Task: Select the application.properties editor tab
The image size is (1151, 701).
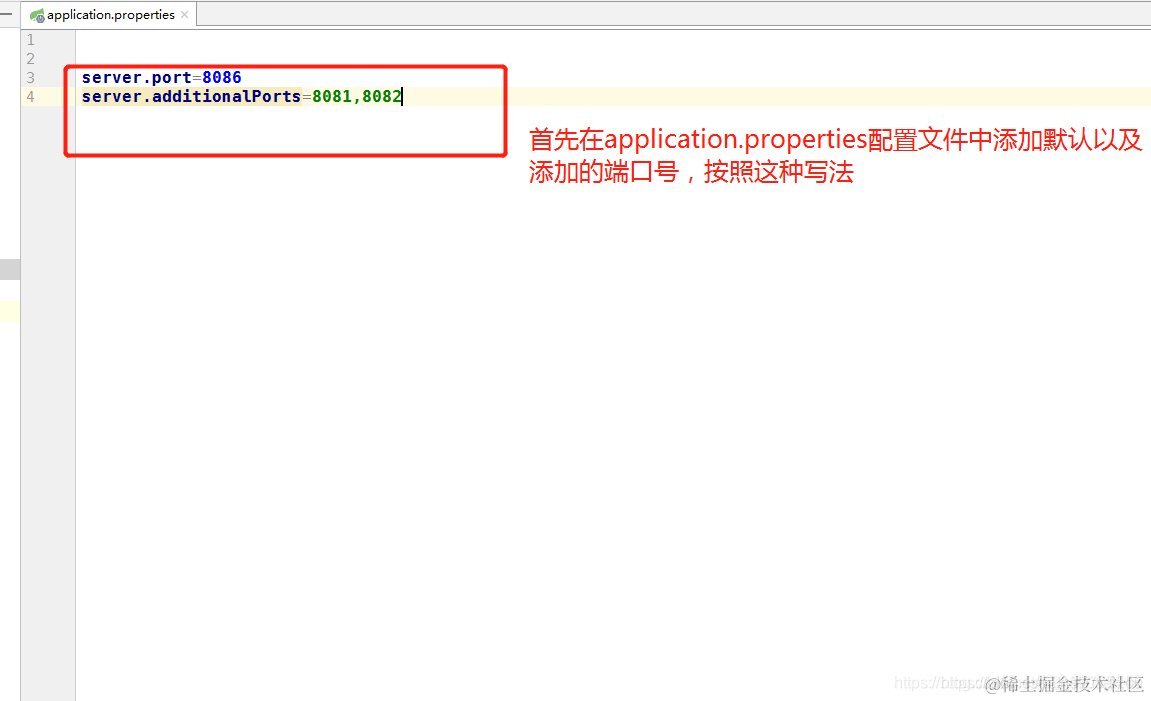Action: (x=109, y=15)
